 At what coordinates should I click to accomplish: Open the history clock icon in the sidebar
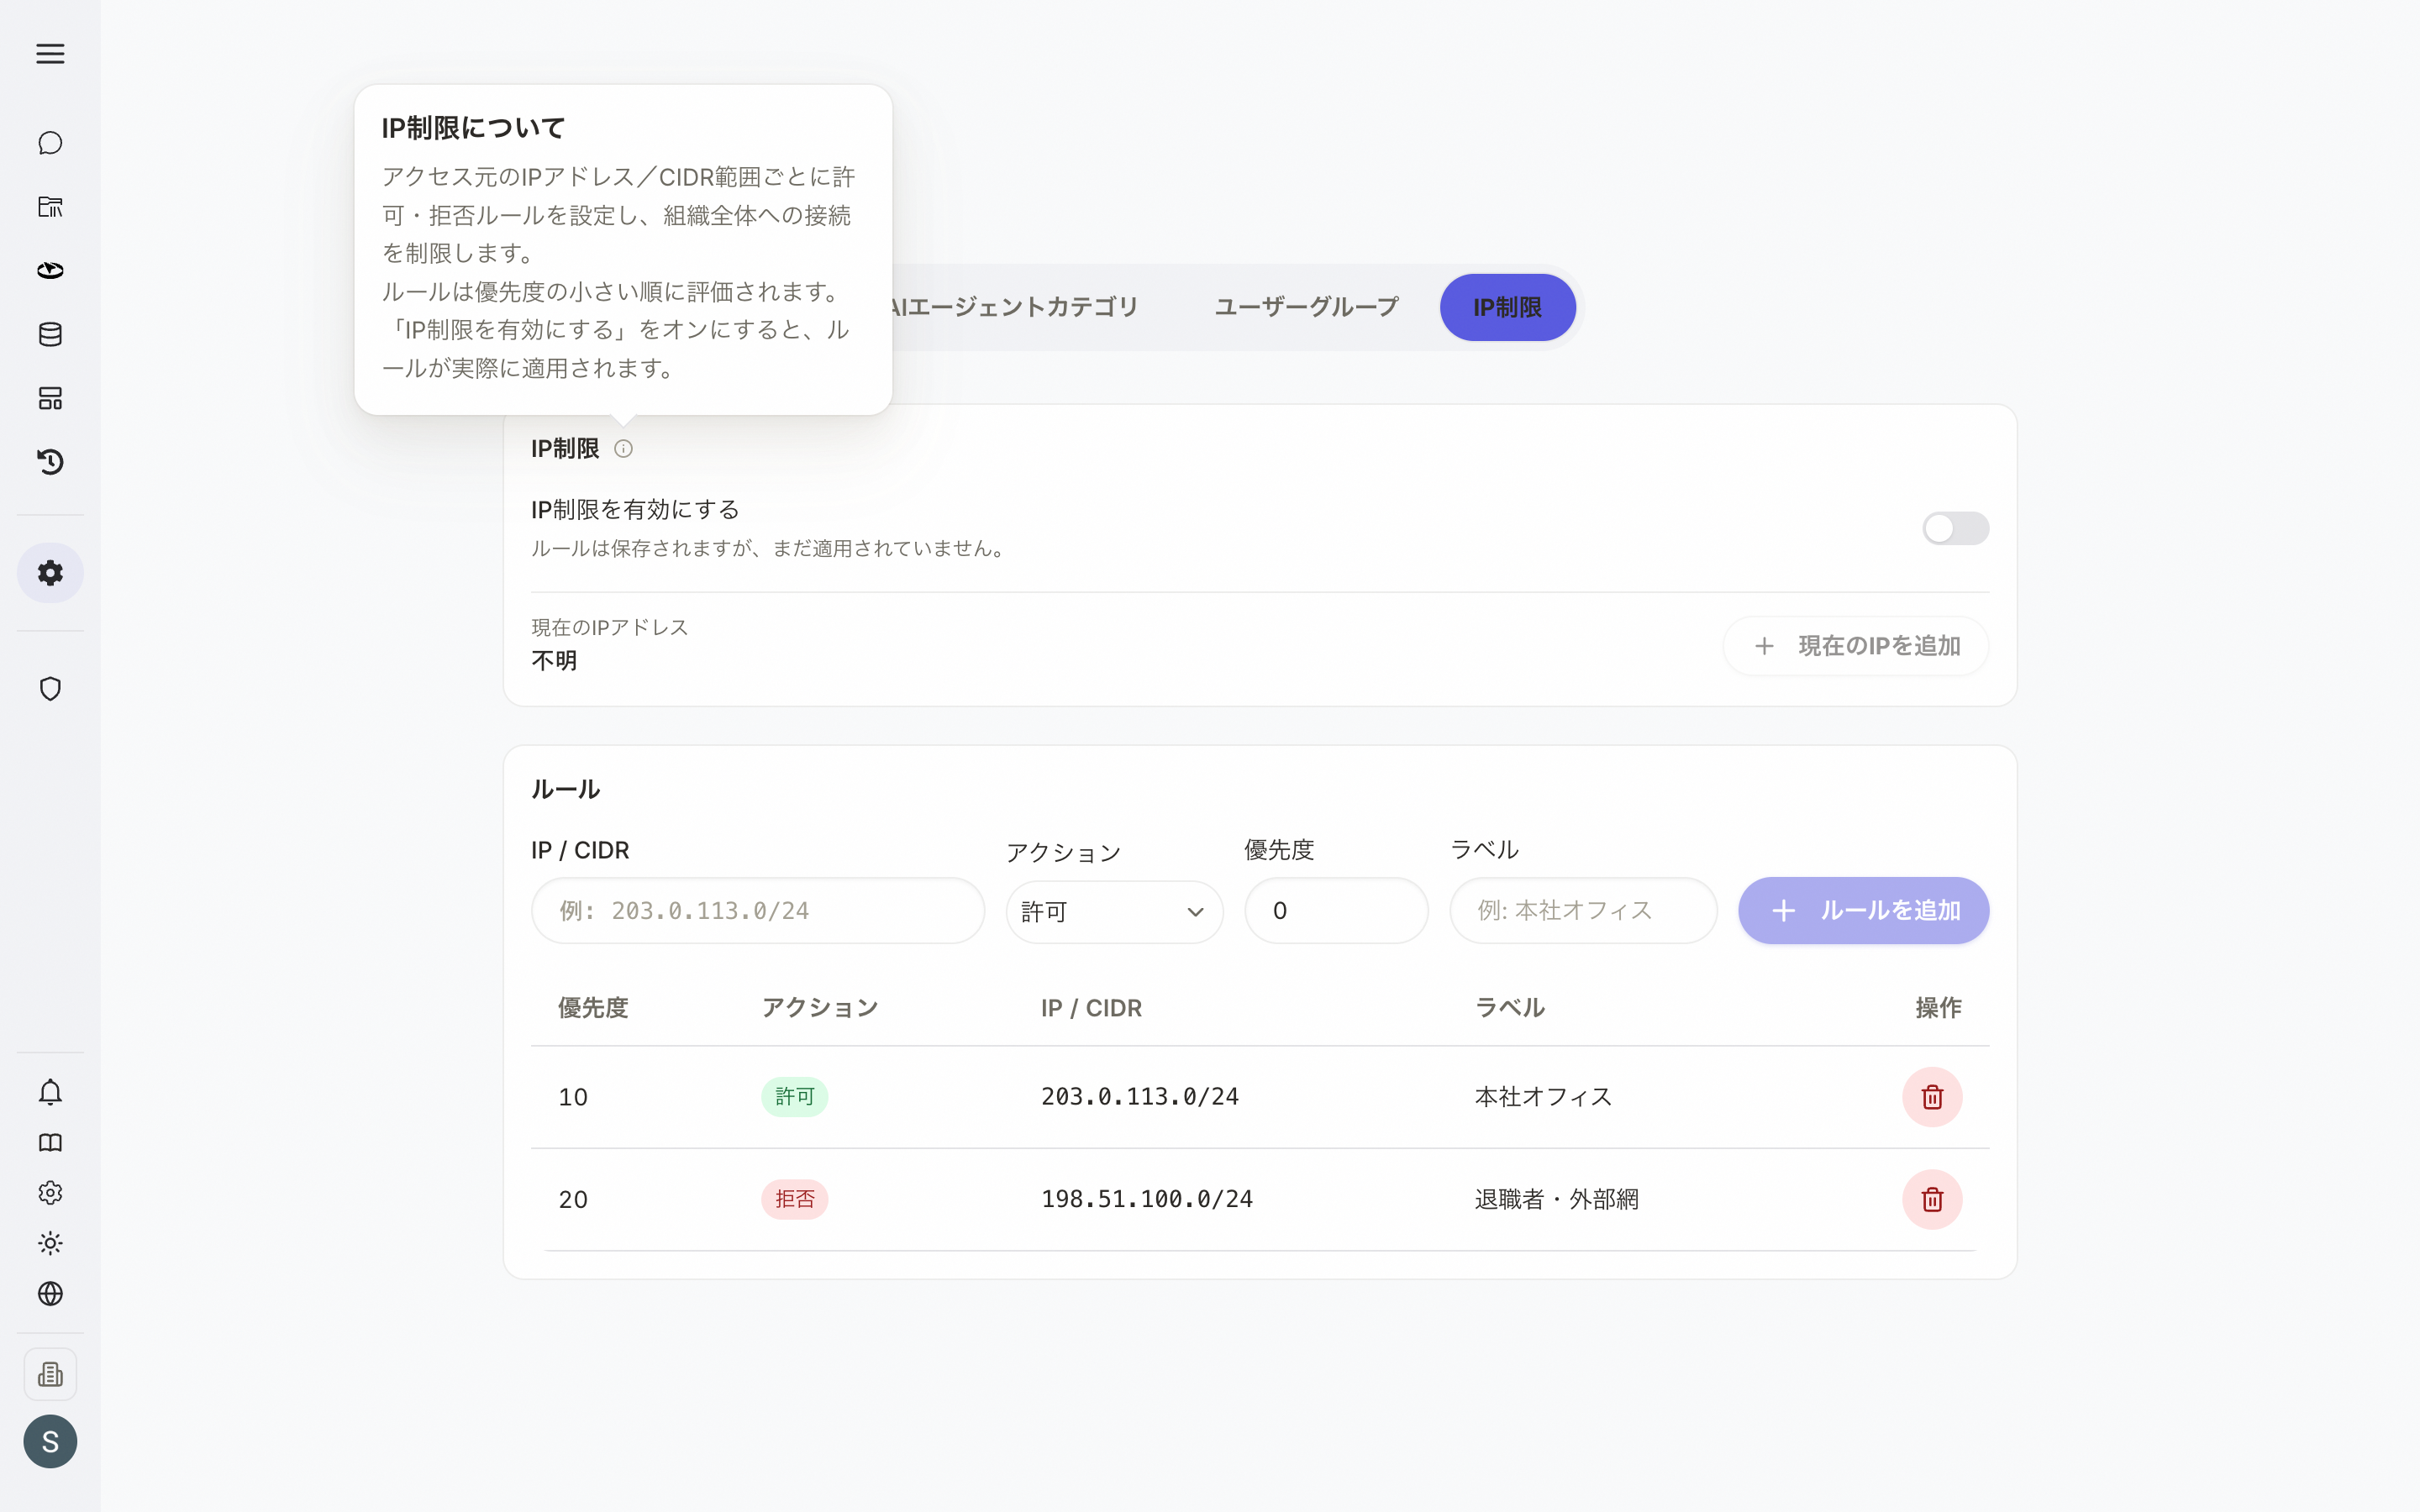coord(50,462)
